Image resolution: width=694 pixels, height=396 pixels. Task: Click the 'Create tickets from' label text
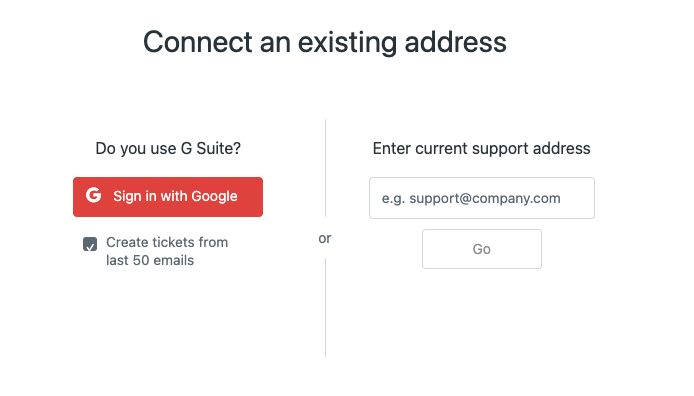coord(167,242)
